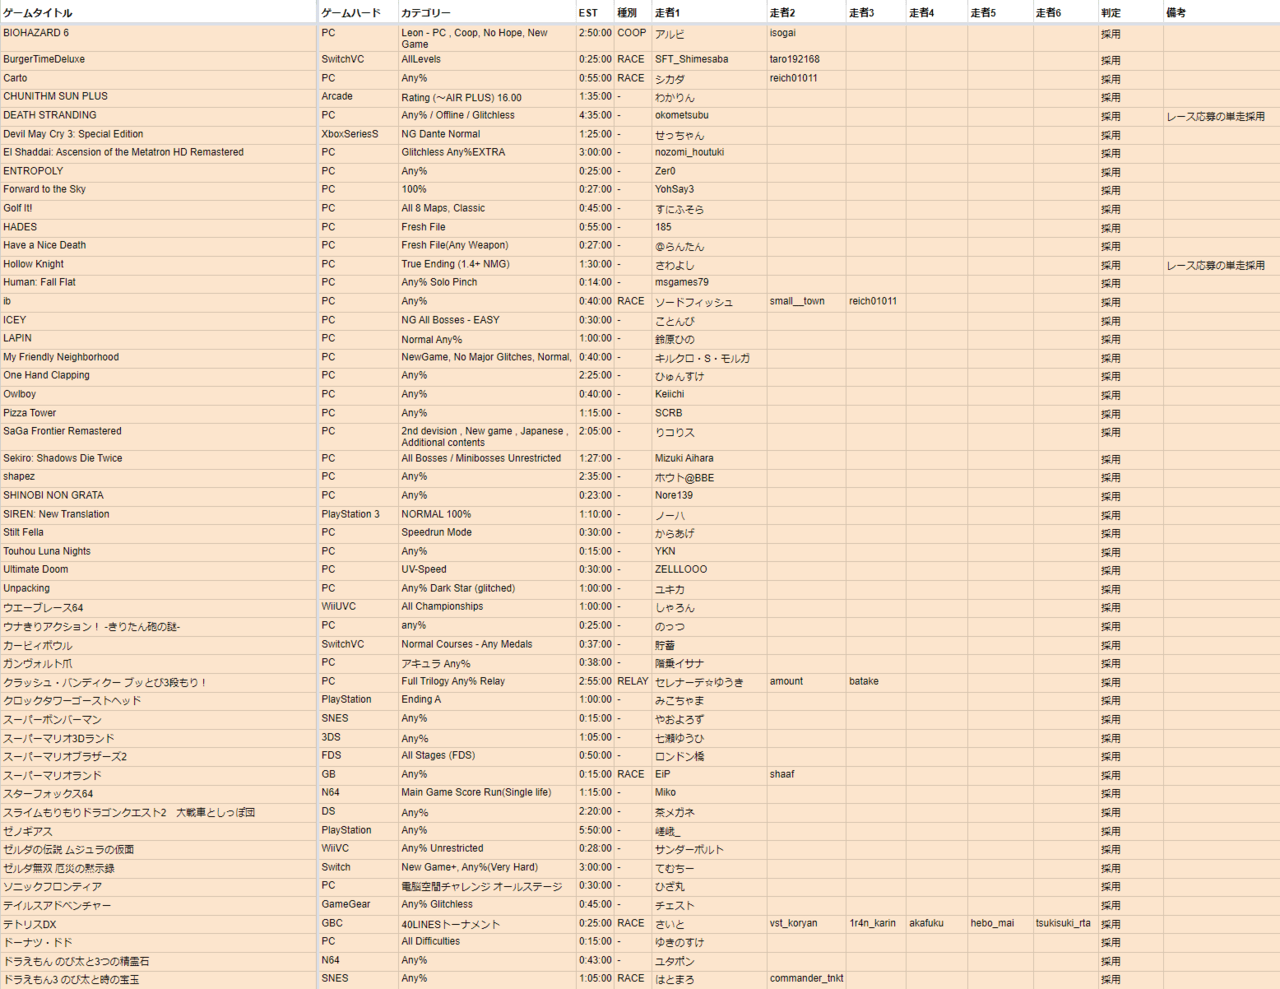
Task: Click the UV-Speed category cell
Action: (487, 570)
